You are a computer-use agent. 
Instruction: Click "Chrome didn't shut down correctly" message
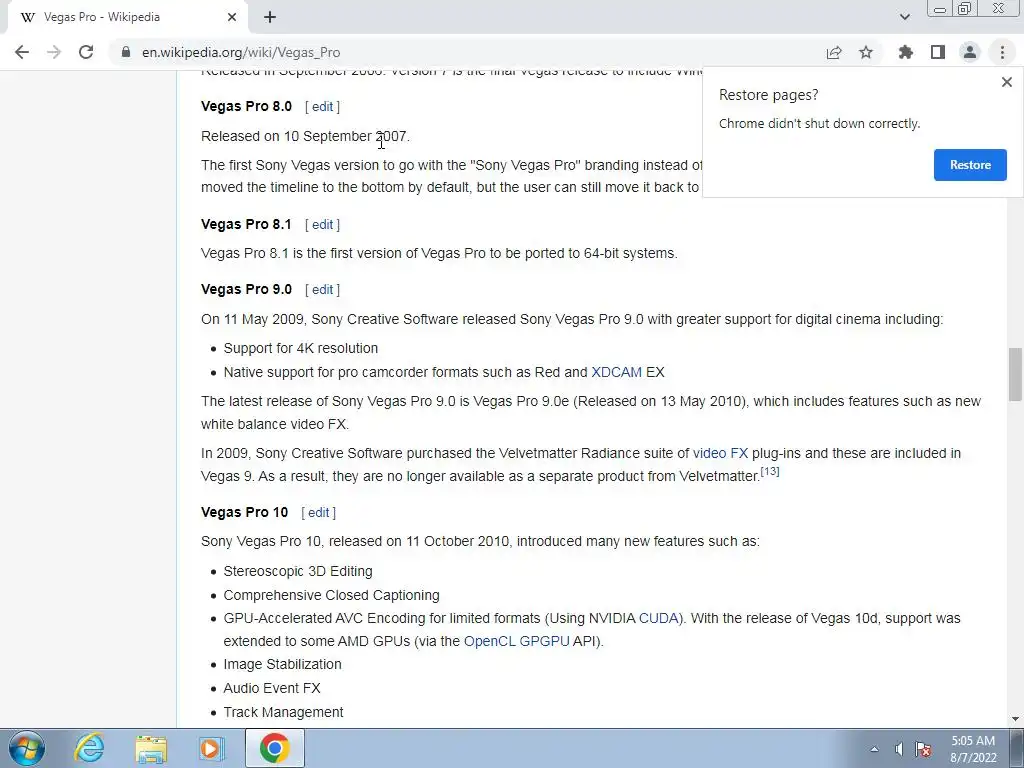tap(819, 124)
